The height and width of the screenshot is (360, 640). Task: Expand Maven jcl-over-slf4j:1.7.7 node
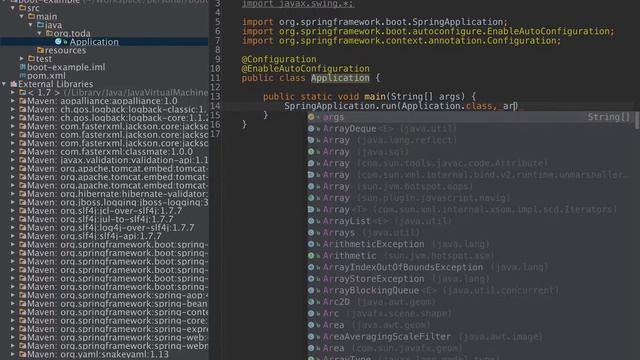coord(13,211)
